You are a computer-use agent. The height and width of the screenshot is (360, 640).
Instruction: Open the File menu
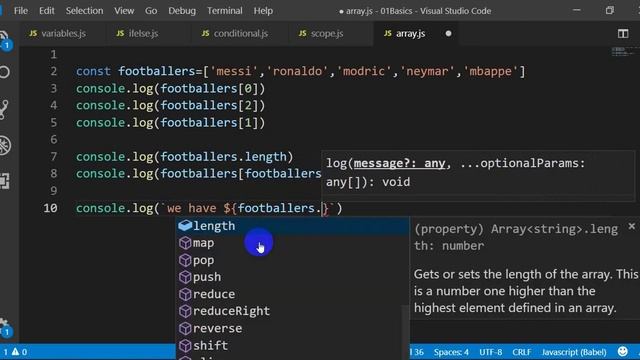pos(21,11)
